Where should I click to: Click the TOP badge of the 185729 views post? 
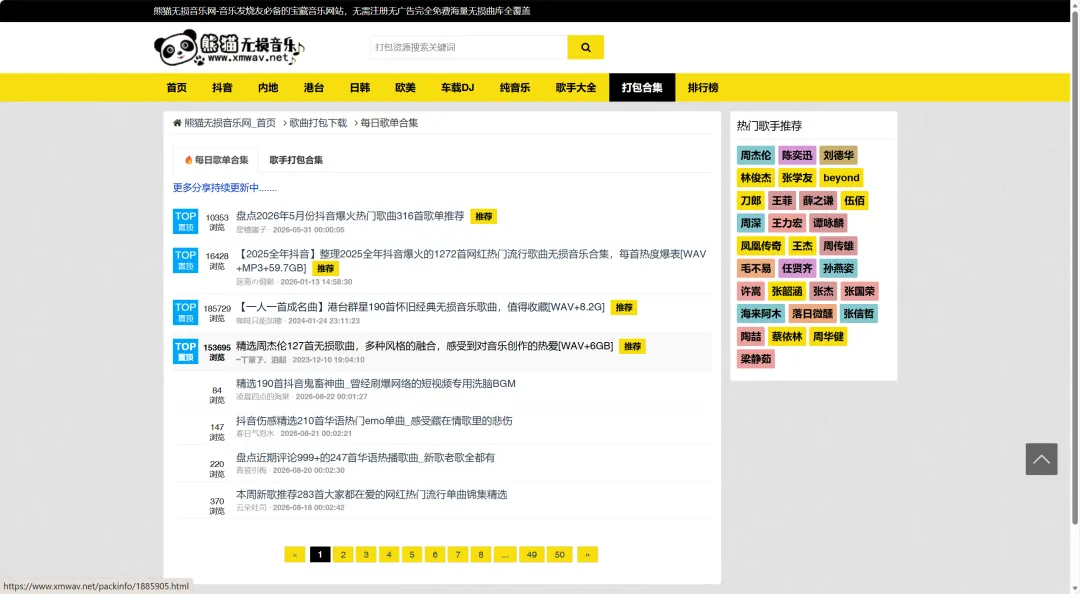click(185, 312)
